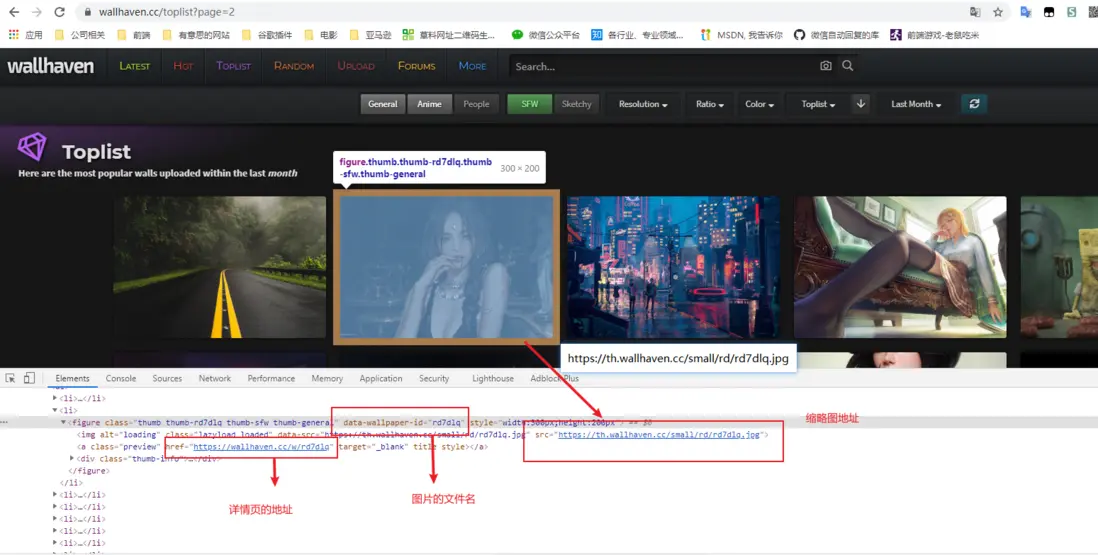This screenshot has width=1098, height=555.
Task: Click the browser forward arrow
Action: click(36, 12)
